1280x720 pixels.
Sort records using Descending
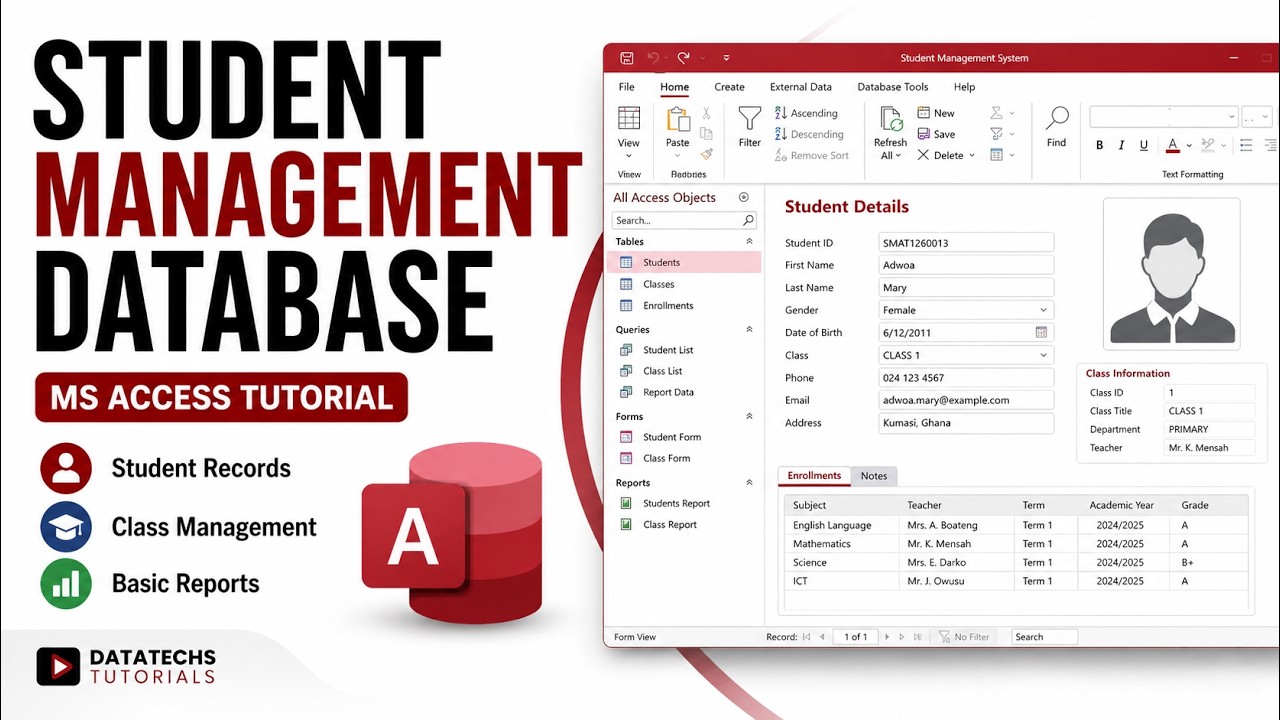[809, 134]
